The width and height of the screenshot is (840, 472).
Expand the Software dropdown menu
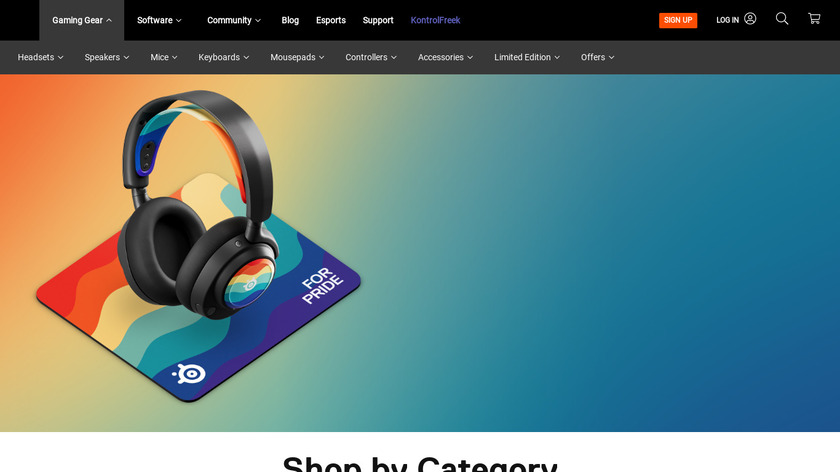(159, 20)
